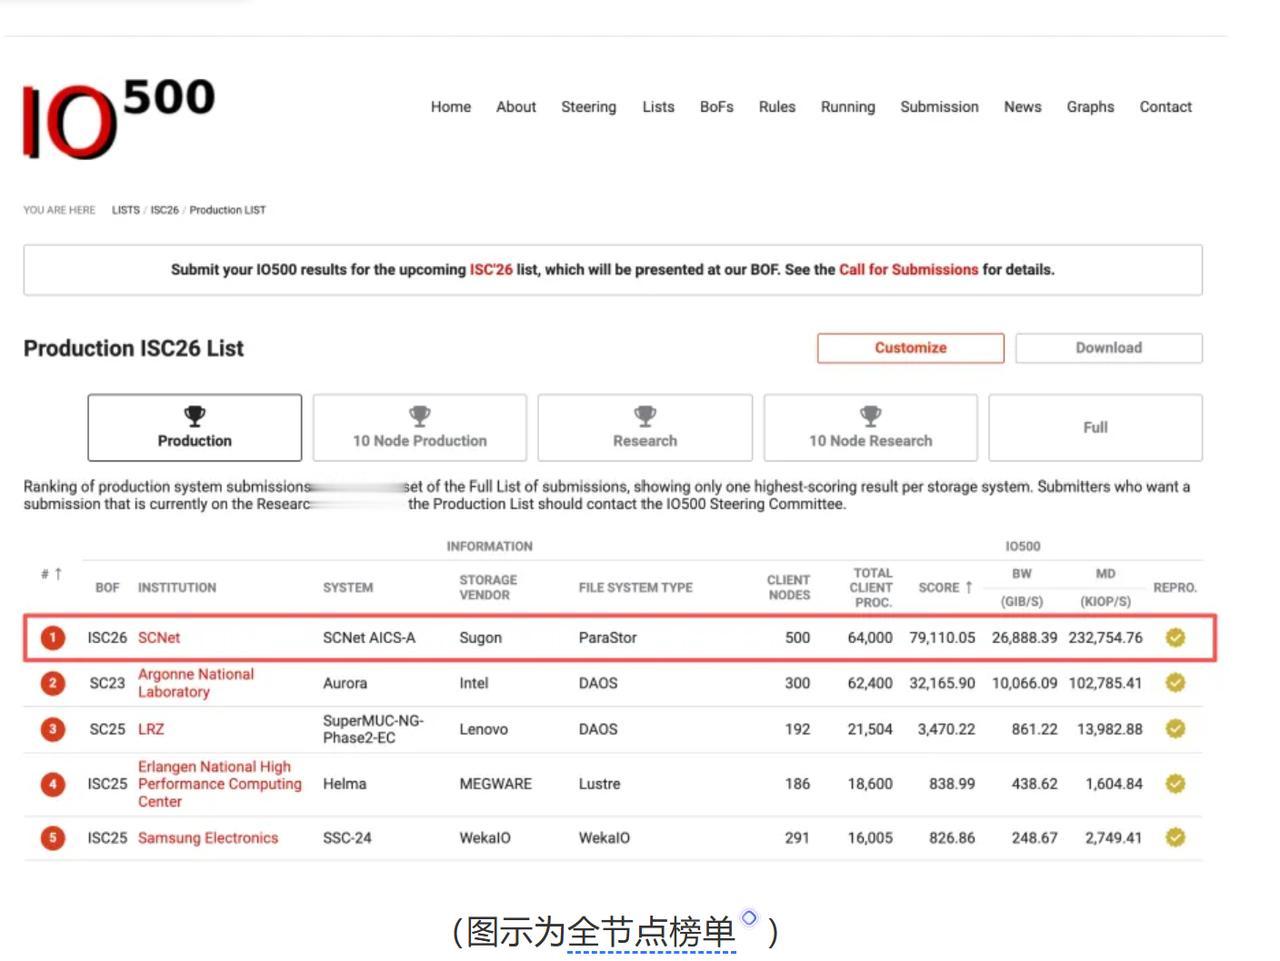Click the ParaStor file system cell
The image size is (1280, 961).
[608, 638]
